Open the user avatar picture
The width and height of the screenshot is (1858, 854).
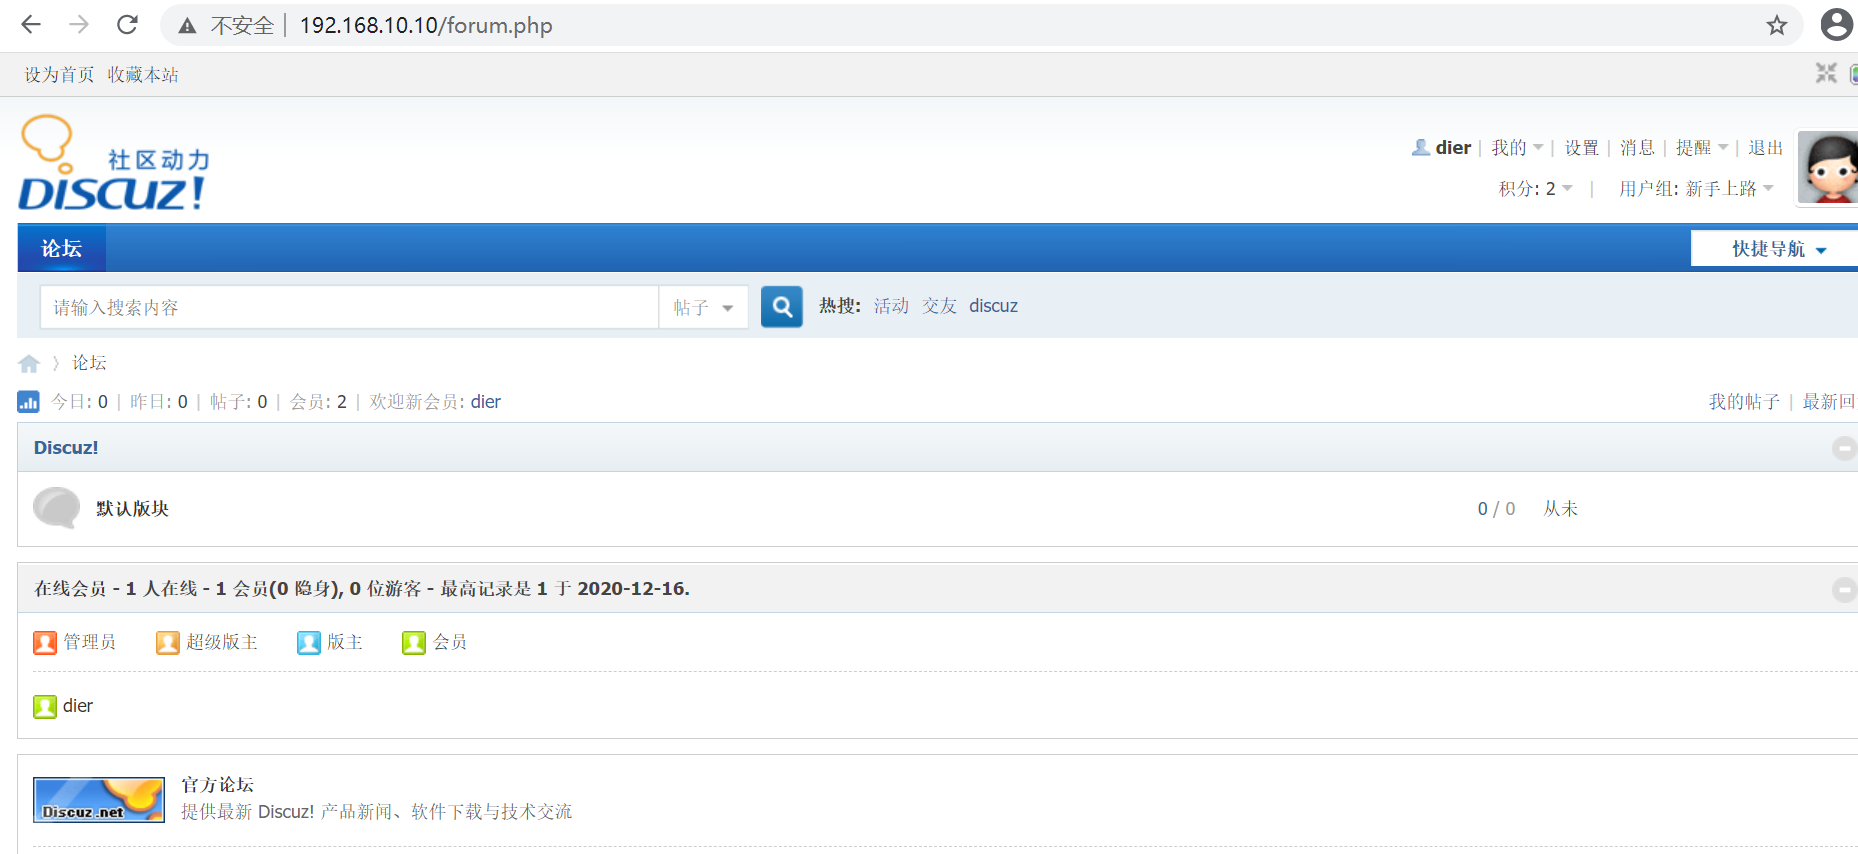pos(1828,168)
